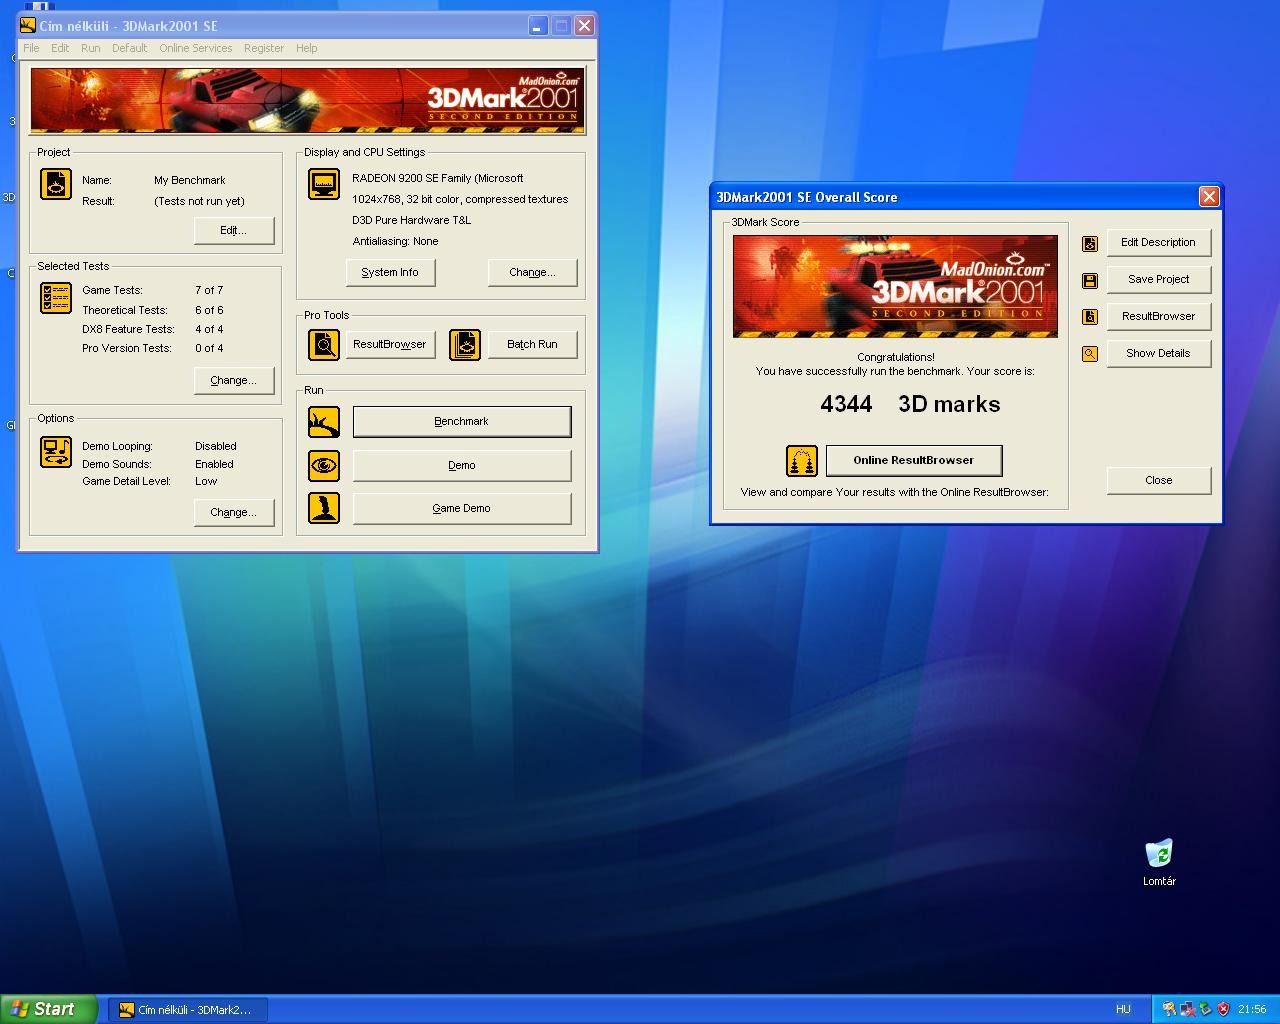Click the ResultBrowser icon in score dialog
Screen dimensions: 1280x1024
coord(1090,317)
